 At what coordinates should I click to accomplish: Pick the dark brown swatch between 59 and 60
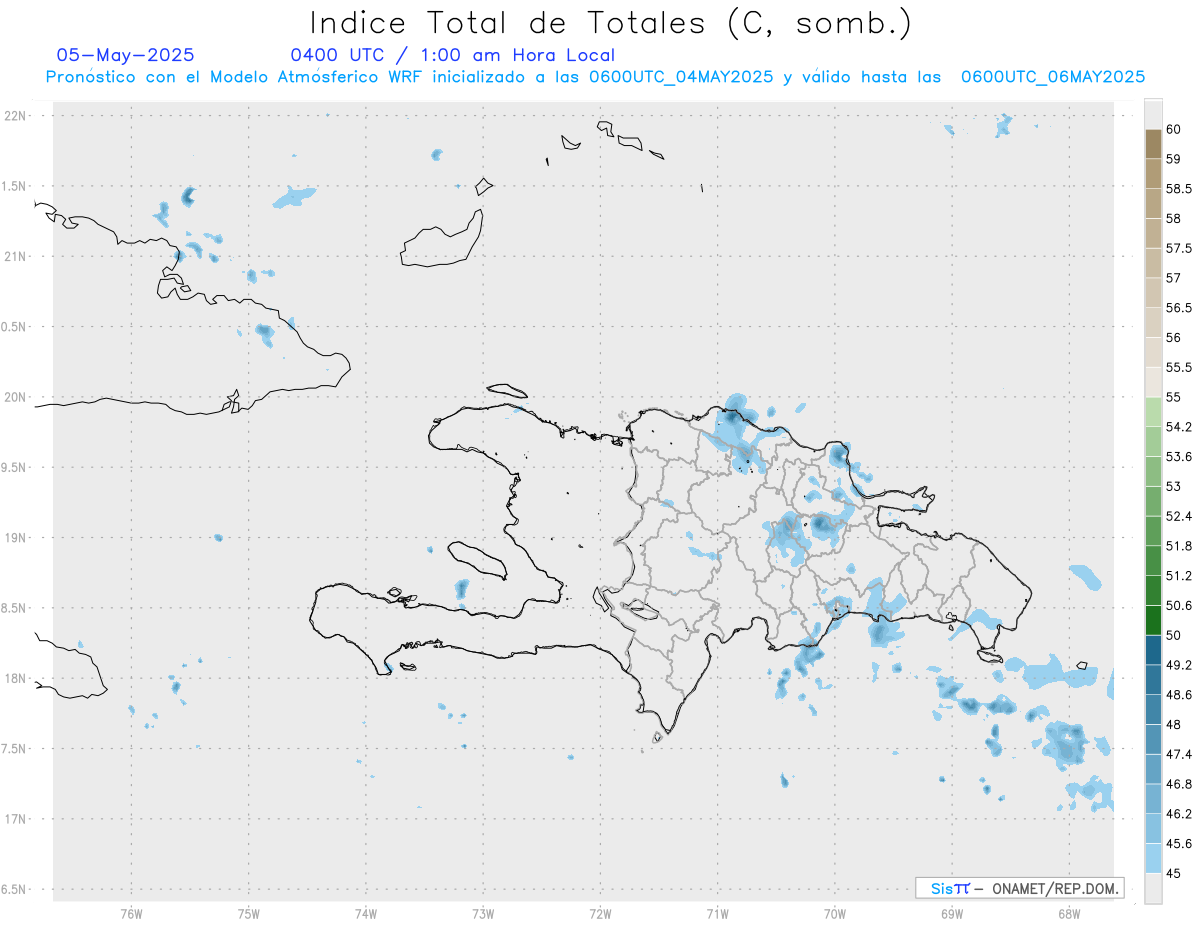pos(1153,144)
